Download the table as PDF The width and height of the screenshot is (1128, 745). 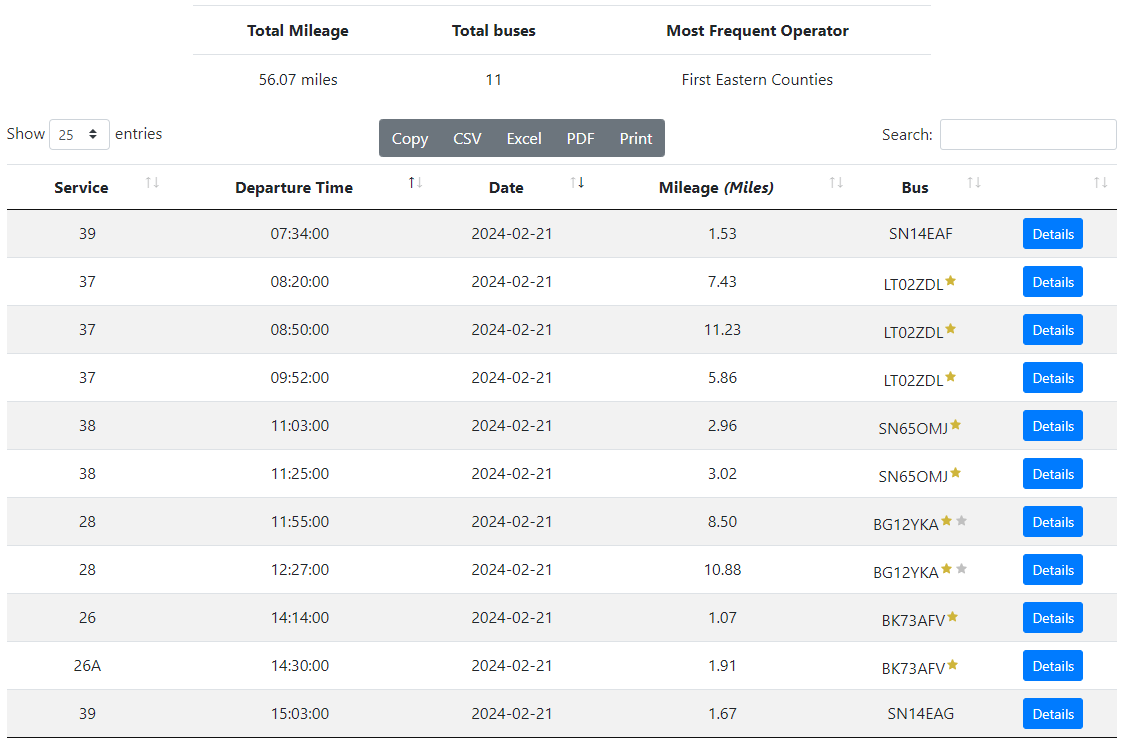point(580,139)
